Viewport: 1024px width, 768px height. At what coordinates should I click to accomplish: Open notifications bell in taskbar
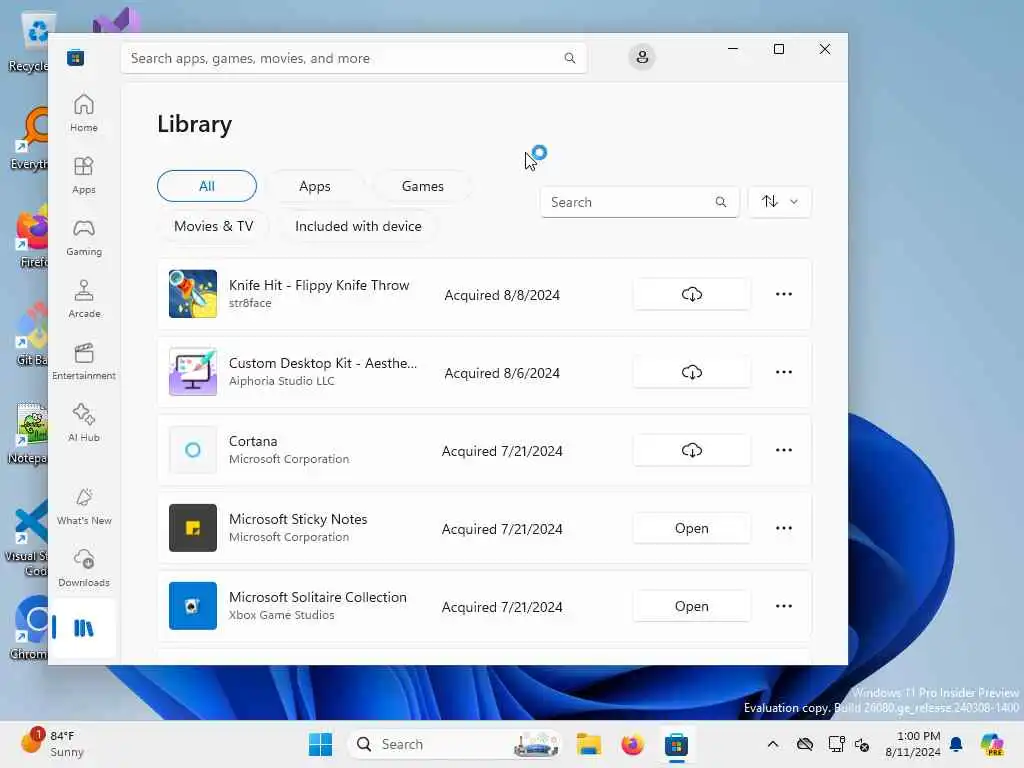click(x=956, y=744)
